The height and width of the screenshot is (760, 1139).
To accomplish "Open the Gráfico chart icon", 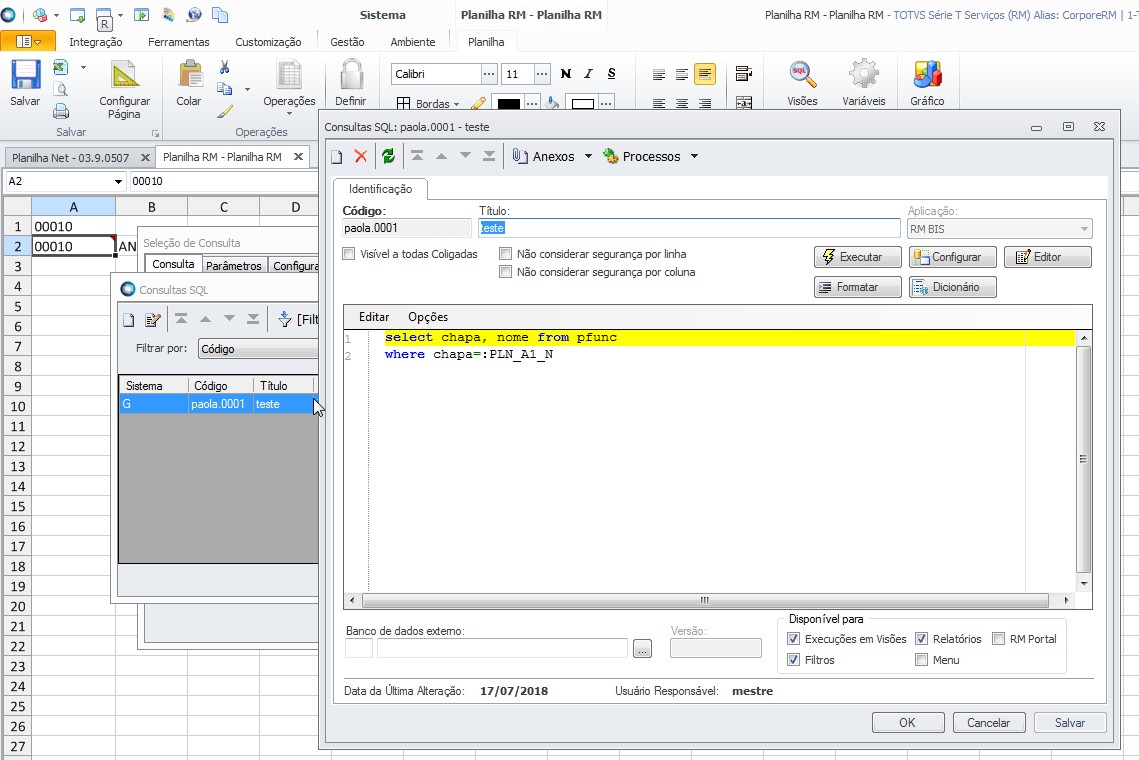I will tap(928, 76).
